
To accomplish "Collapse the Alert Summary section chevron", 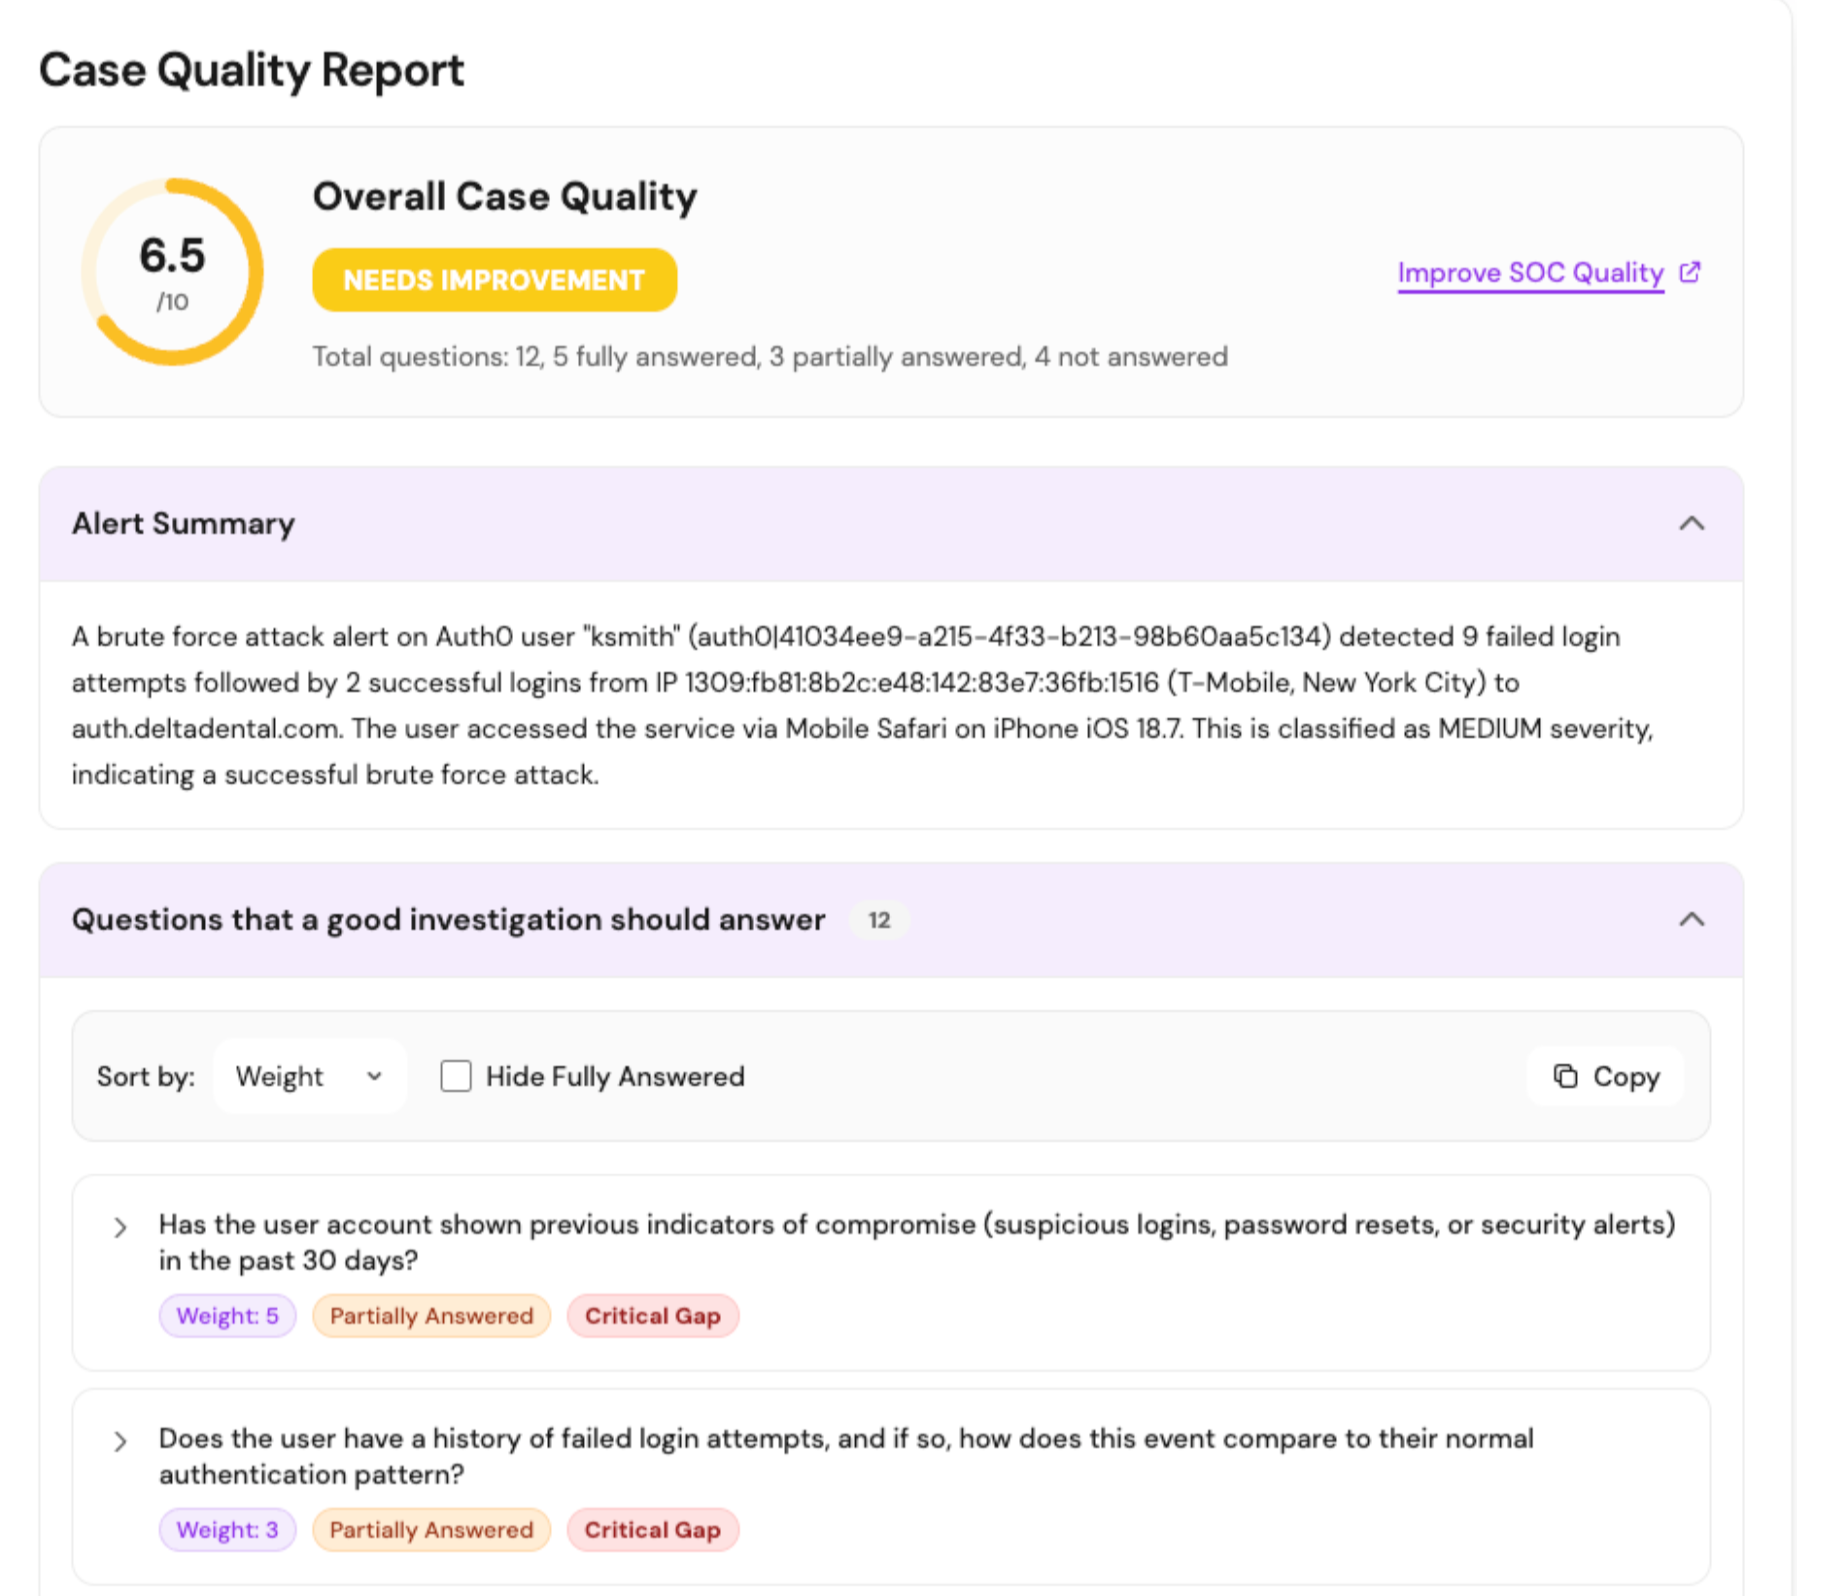I will coord(1691,523).
